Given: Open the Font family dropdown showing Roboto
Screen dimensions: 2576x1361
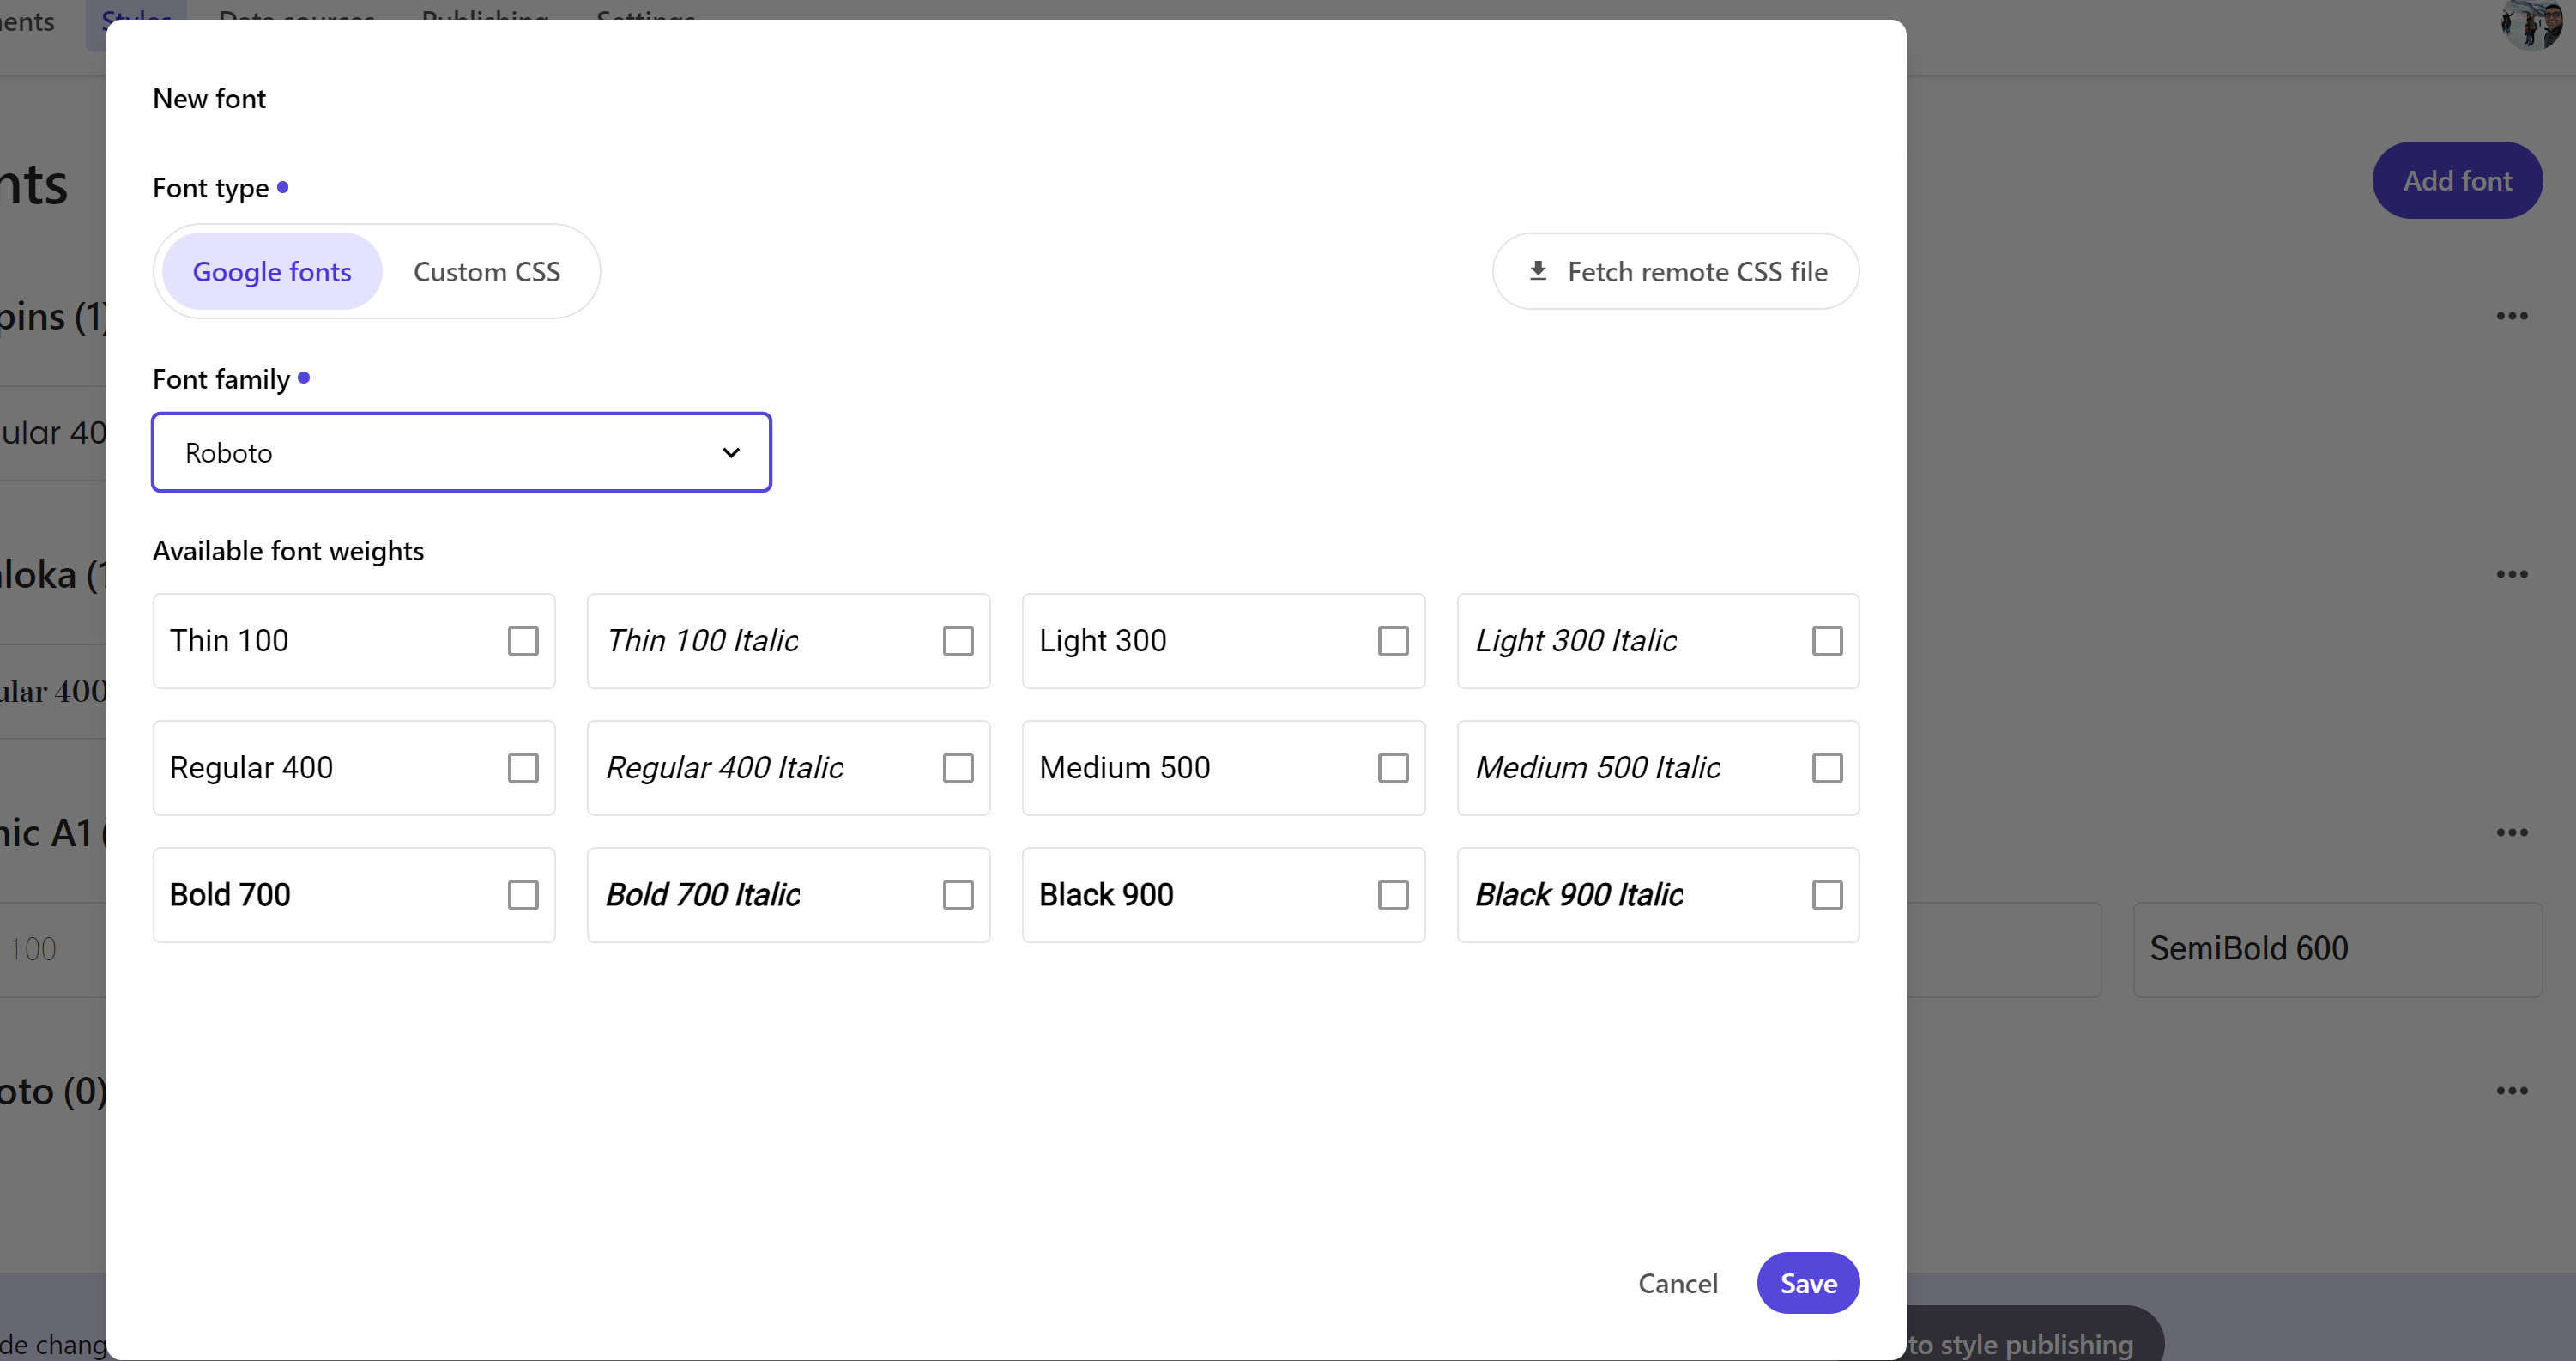Looking at the screenshot, I should point(461,453).
